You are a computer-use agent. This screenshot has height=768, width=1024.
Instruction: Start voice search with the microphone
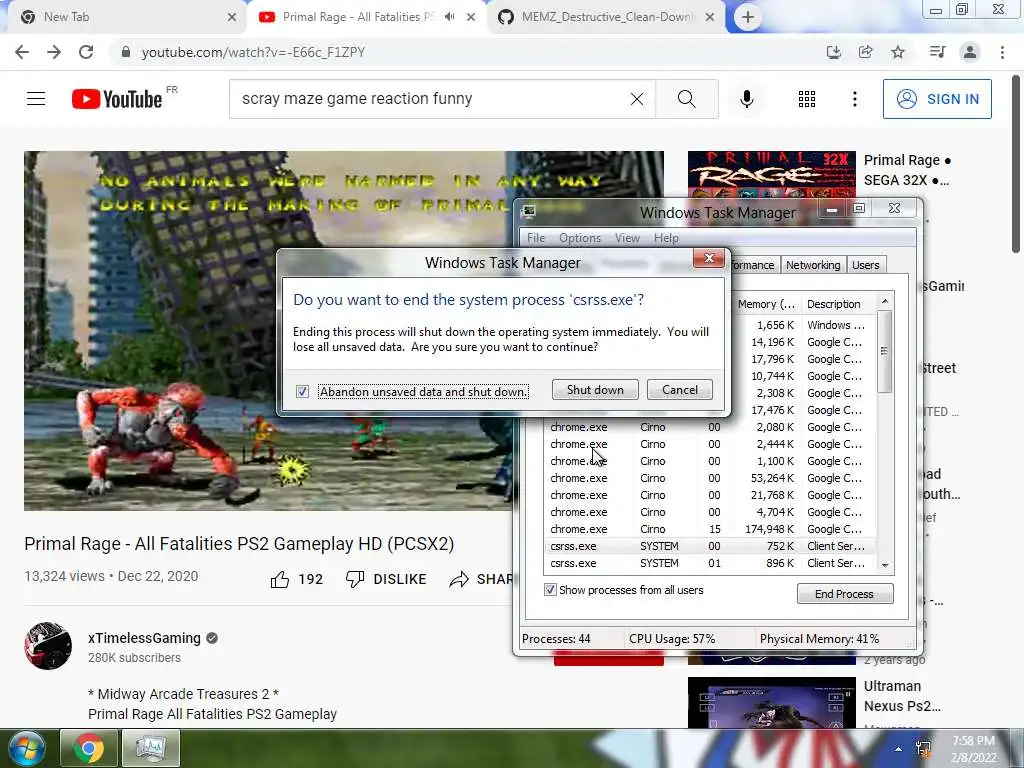point(747,99)
